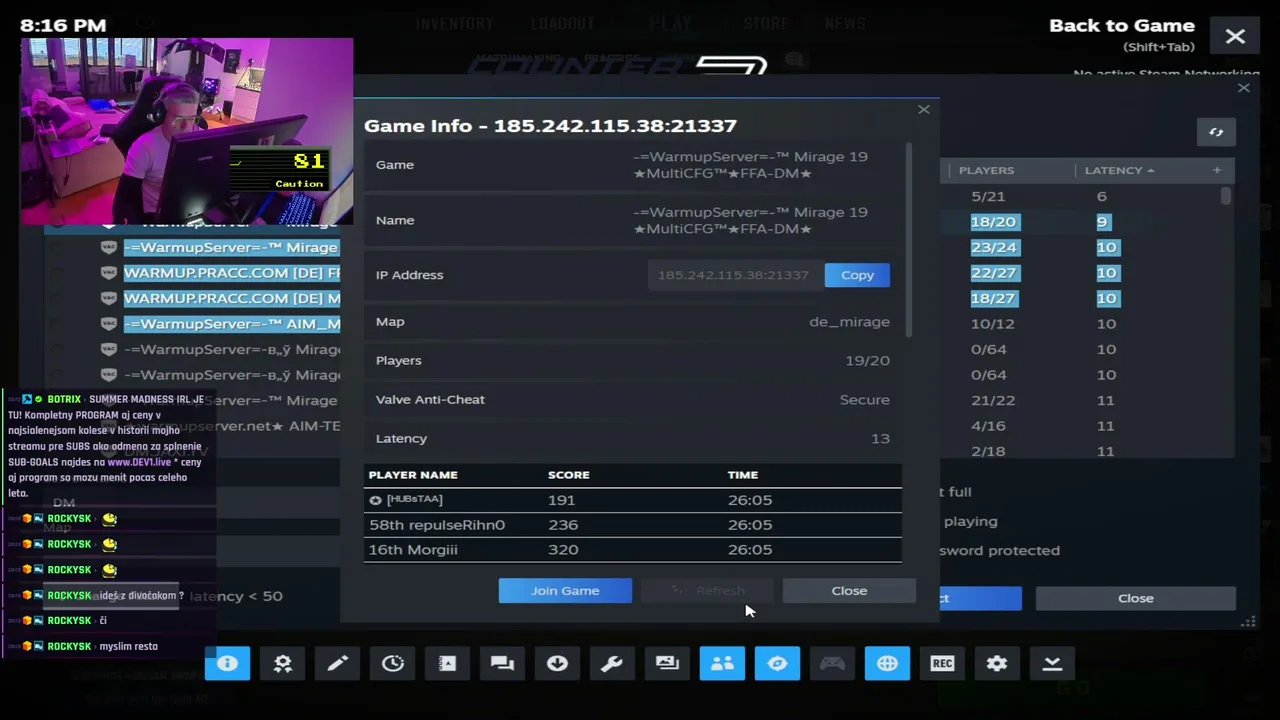Open STORE tab in game menu
1280x720 pixels.
point(766,24)
